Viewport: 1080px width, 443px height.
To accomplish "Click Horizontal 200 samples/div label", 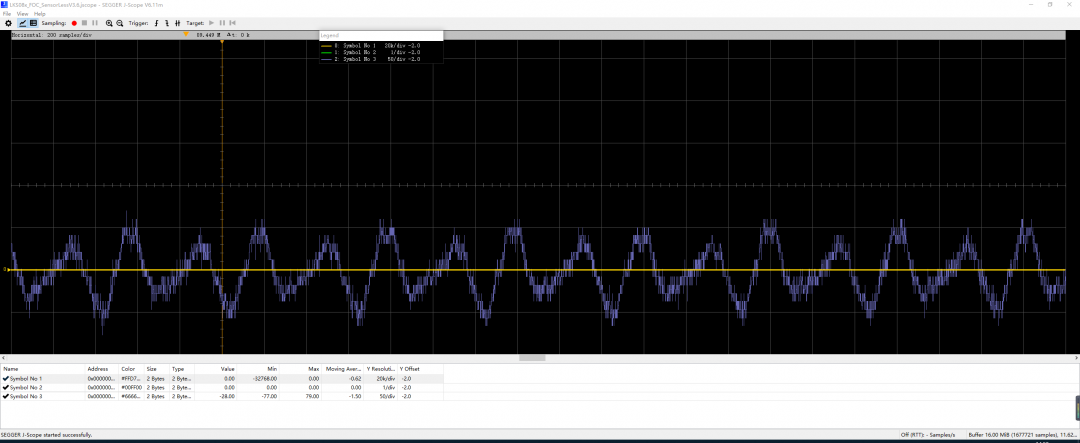I will [x=52, y=34].
